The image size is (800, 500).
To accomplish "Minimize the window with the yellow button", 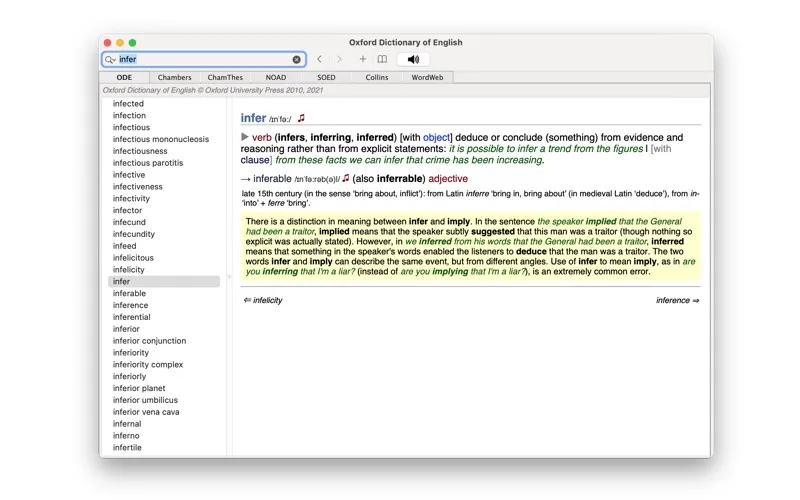I will point(120,43).
